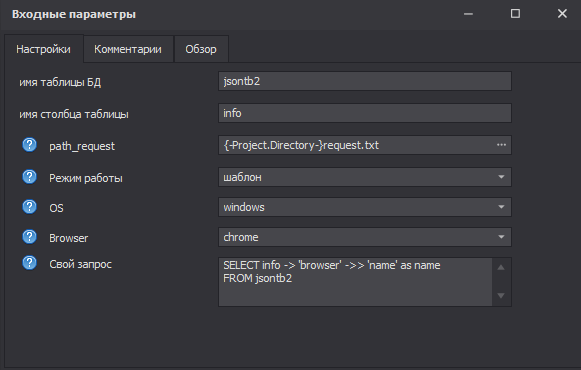Switch to the Комментарии tab

128,49
